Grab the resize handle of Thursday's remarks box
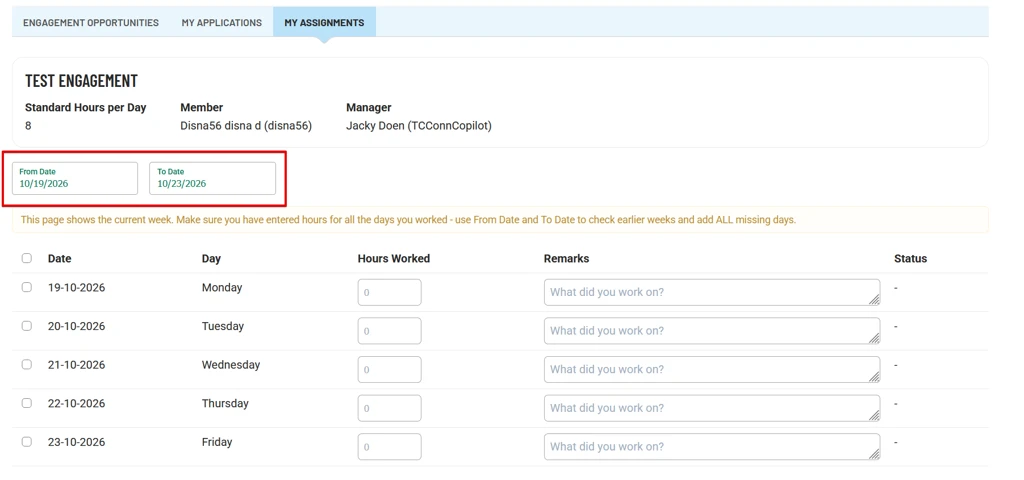 click(874, 415)
